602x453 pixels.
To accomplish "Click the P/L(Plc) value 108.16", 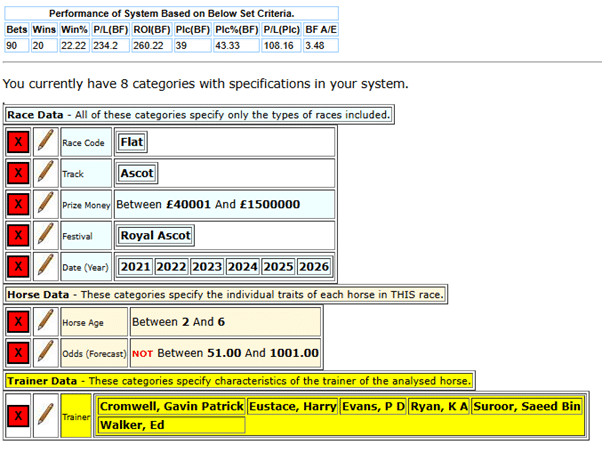I will pyautogui.click(x=281, y=45).
